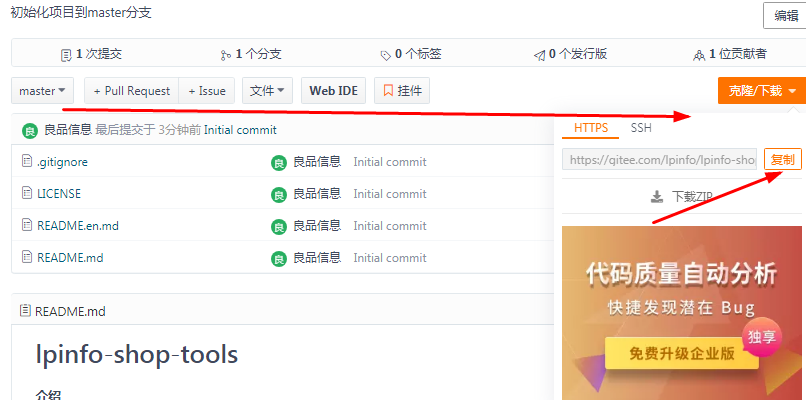Screen dimensions: 806x400
Task: Open Initial commit in the latest commit row
Action: [x=240, y=130]
